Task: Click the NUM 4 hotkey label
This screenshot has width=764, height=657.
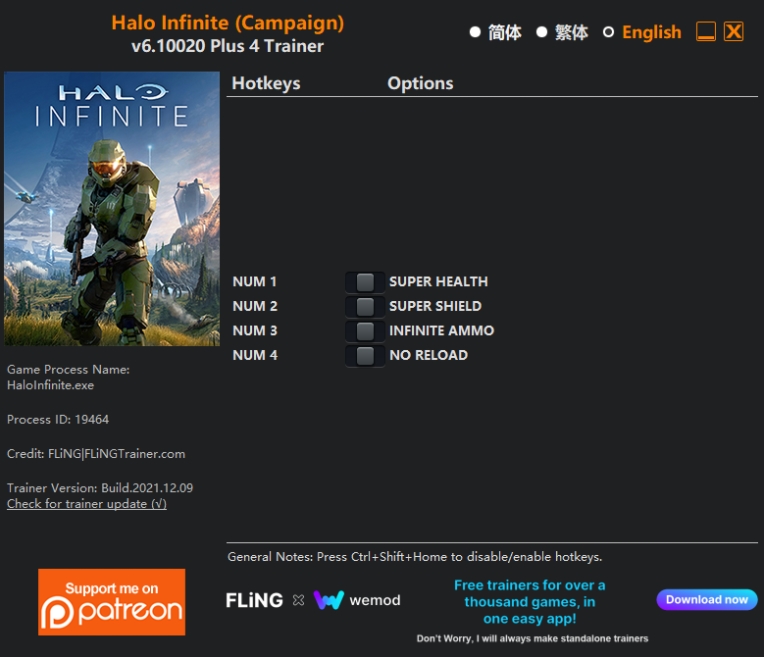Action: [x=255, y=355]
